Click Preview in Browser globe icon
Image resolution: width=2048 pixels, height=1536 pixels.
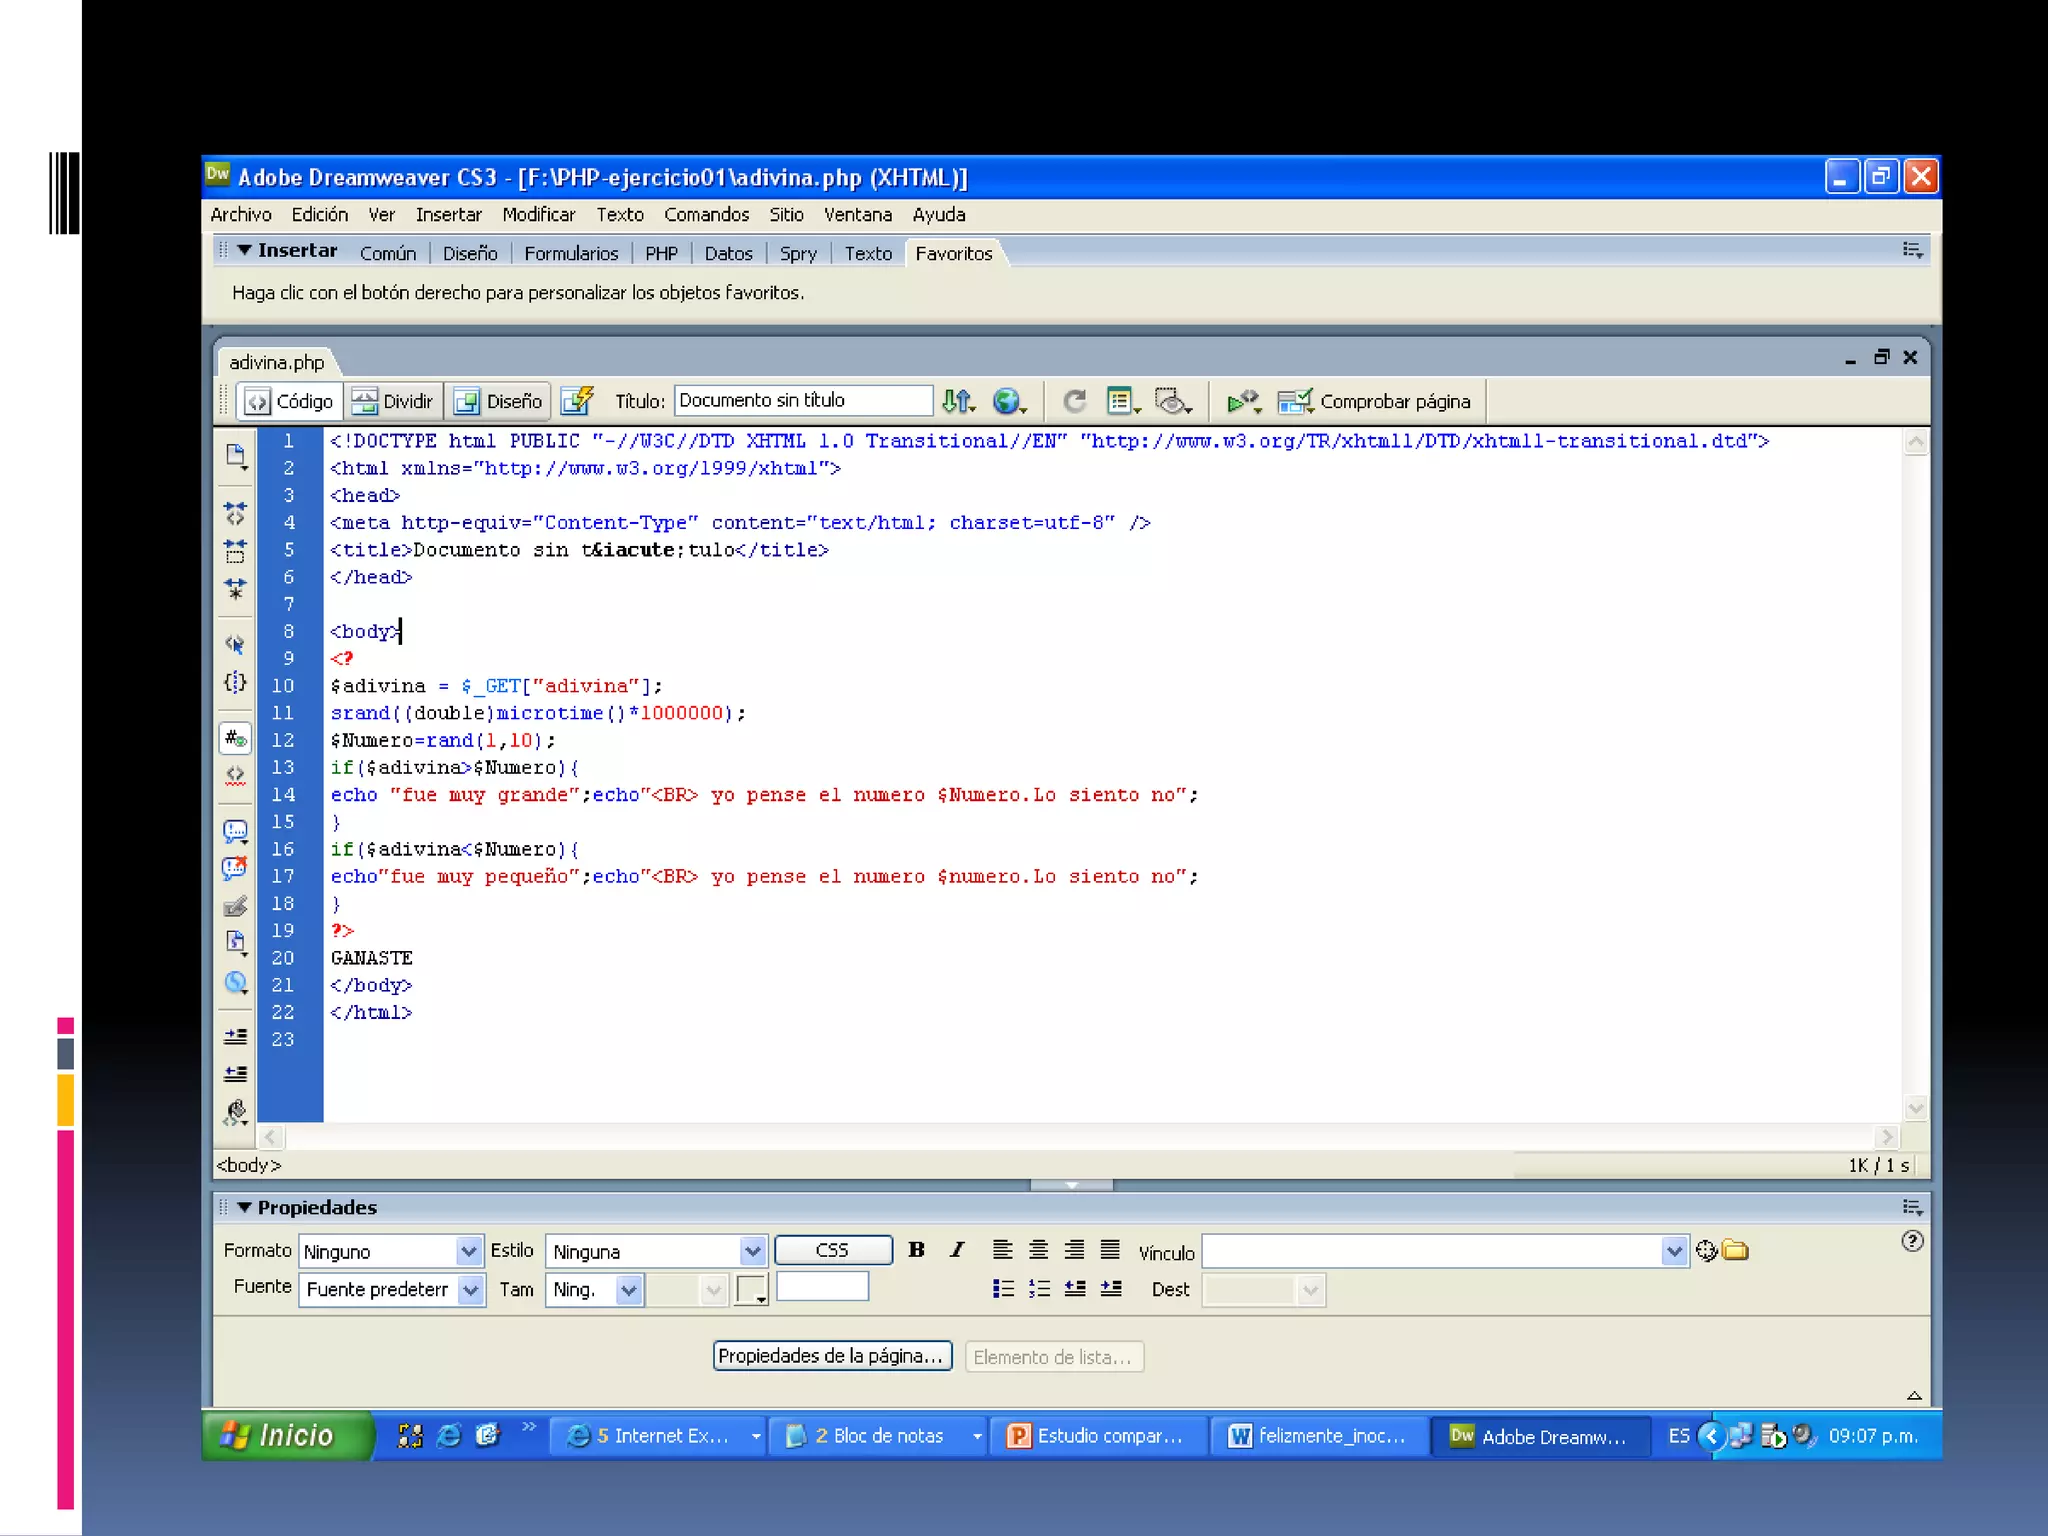1008,401
